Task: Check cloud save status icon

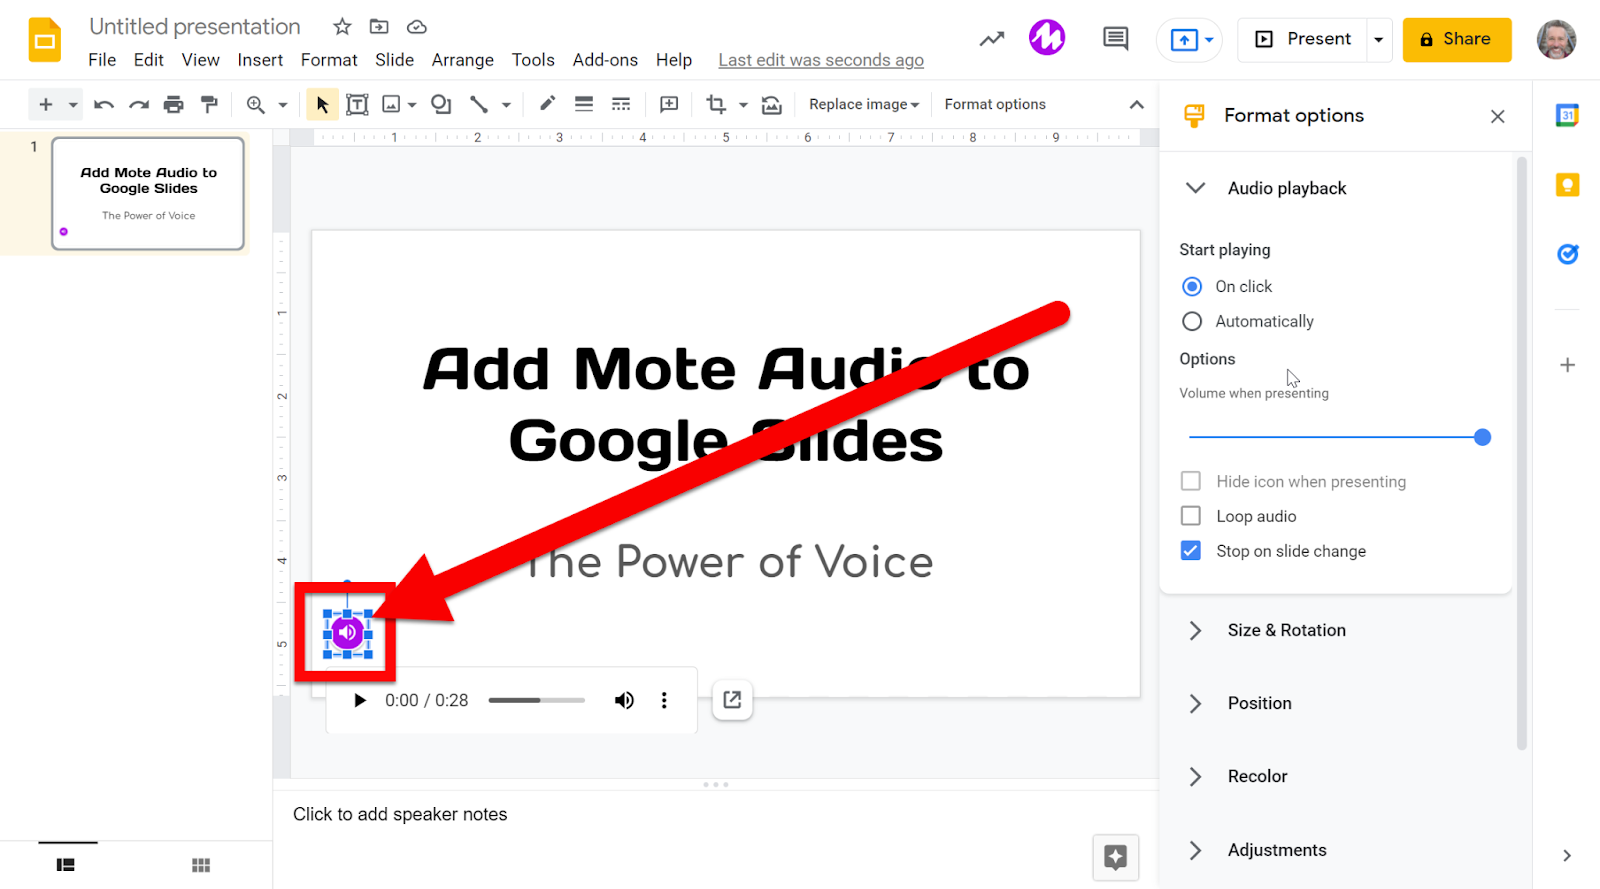Action: tap(417, 27)
